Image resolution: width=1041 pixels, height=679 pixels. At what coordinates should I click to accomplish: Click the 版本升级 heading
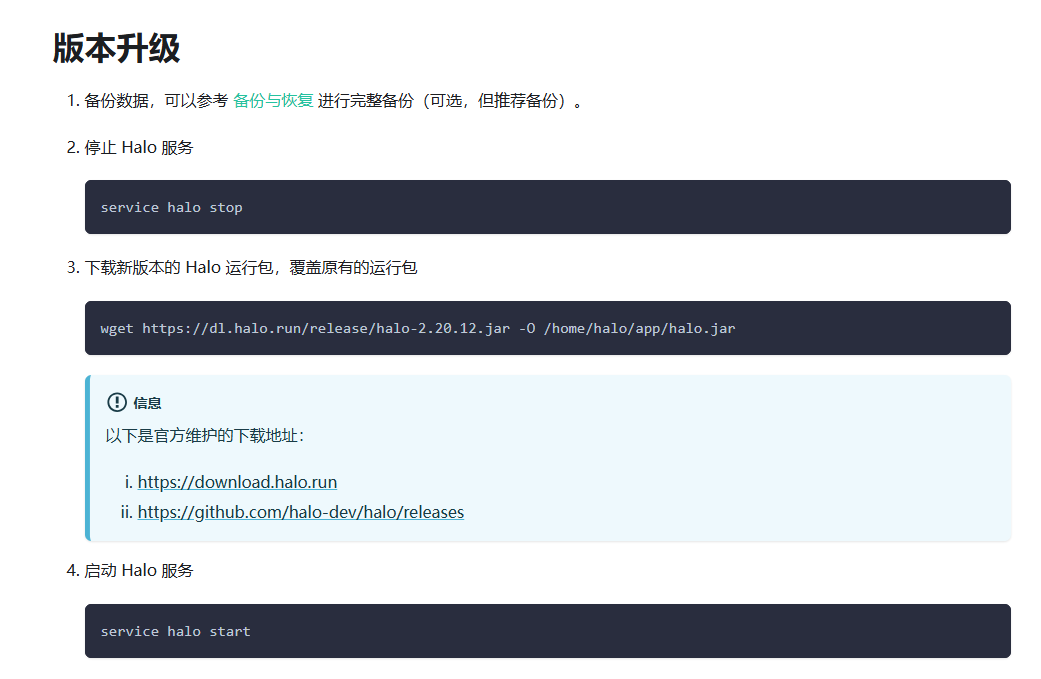pyautogui.click(x=116, y=48)
